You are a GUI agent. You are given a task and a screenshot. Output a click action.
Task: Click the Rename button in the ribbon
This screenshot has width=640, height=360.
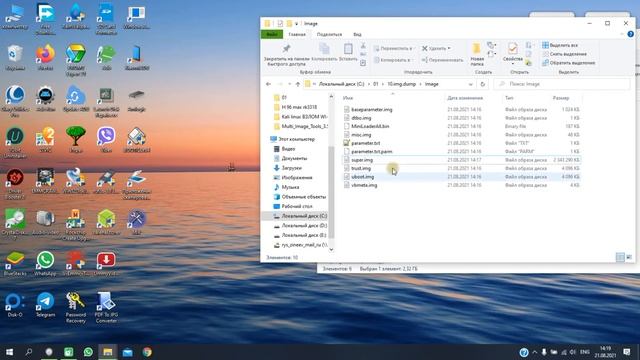442,60
